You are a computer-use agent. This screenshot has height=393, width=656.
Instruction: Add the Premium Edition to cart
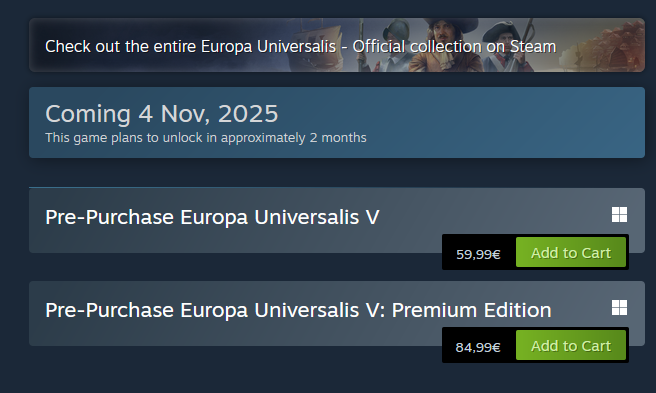pos(571,345)
